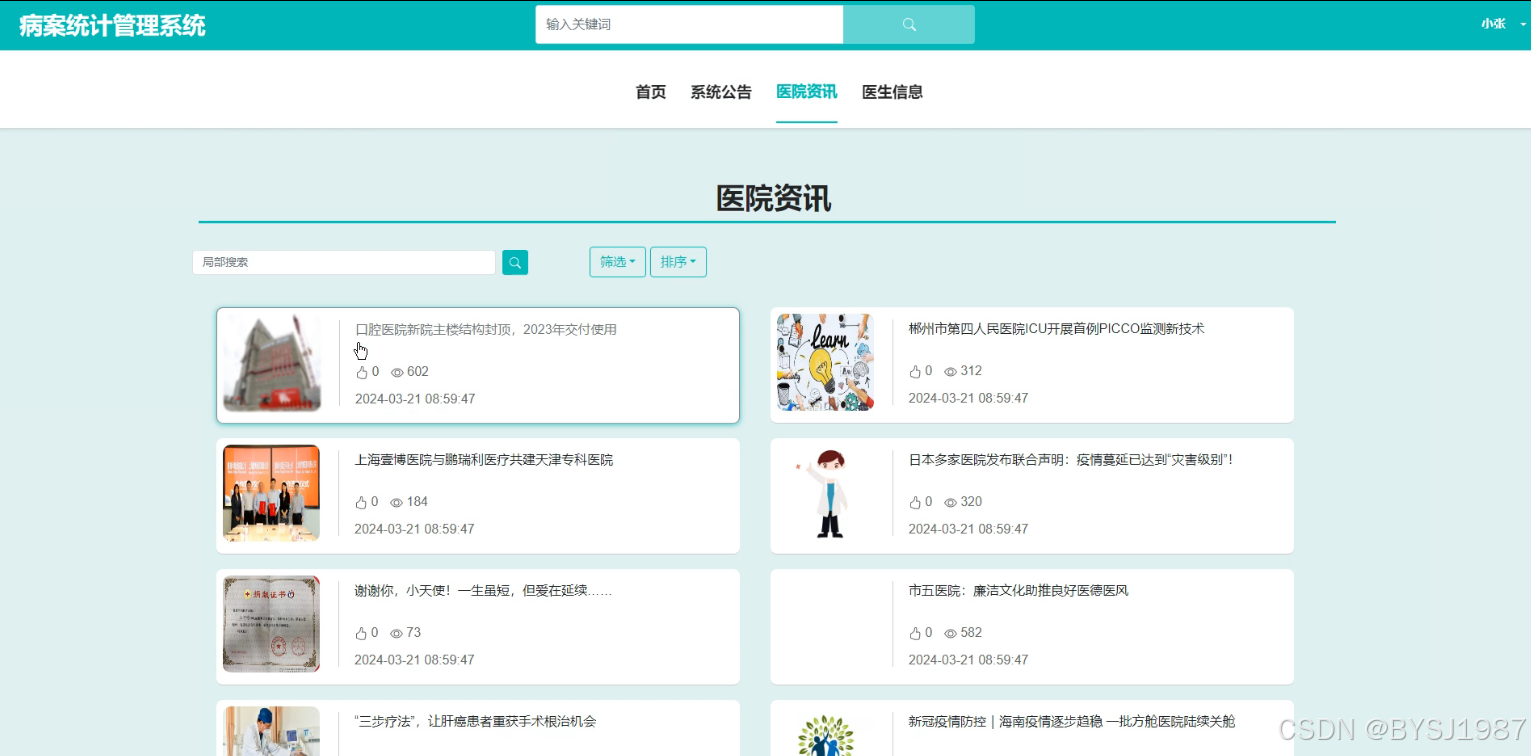Open article 郴州市第四人民医院ICU开展首例PICCO
This screenshot has width=1531, height=756.
1056,328
